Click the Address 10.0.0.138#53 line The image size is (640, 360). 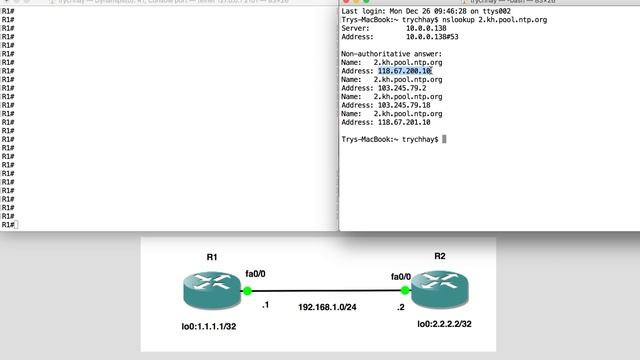pos(400,37)
